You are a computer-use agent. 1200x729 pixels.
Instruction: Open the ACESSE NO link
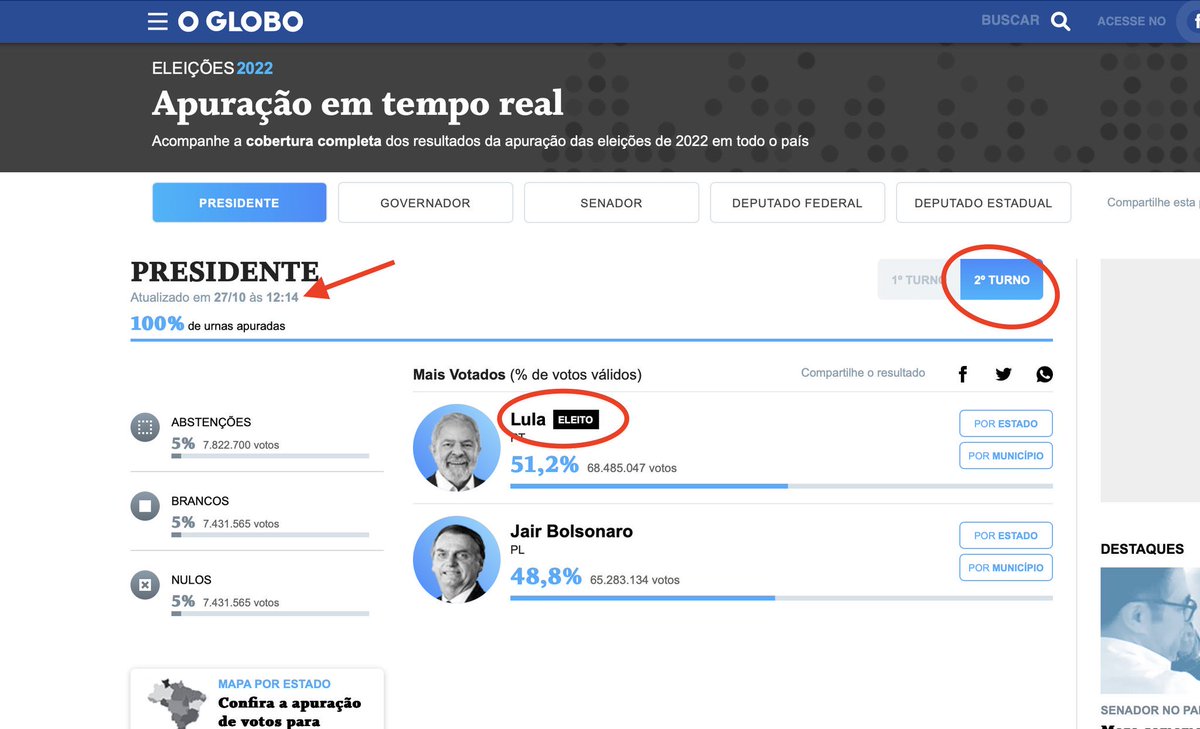(1131, 21)
